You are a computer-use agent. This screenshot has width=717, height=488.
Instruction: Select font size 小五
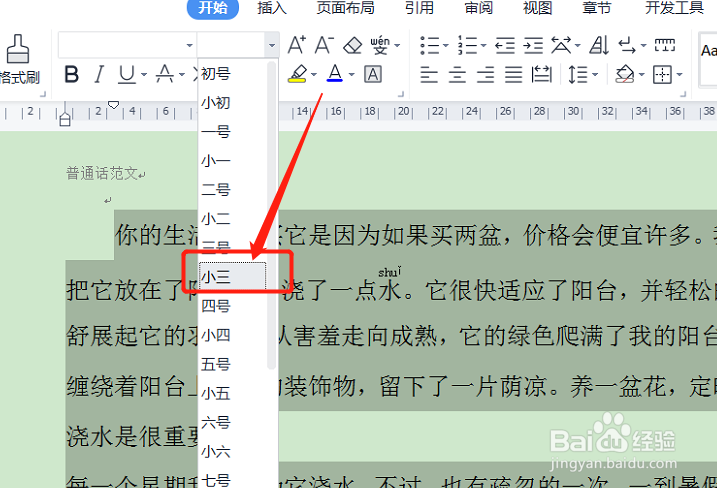[232, 393]
